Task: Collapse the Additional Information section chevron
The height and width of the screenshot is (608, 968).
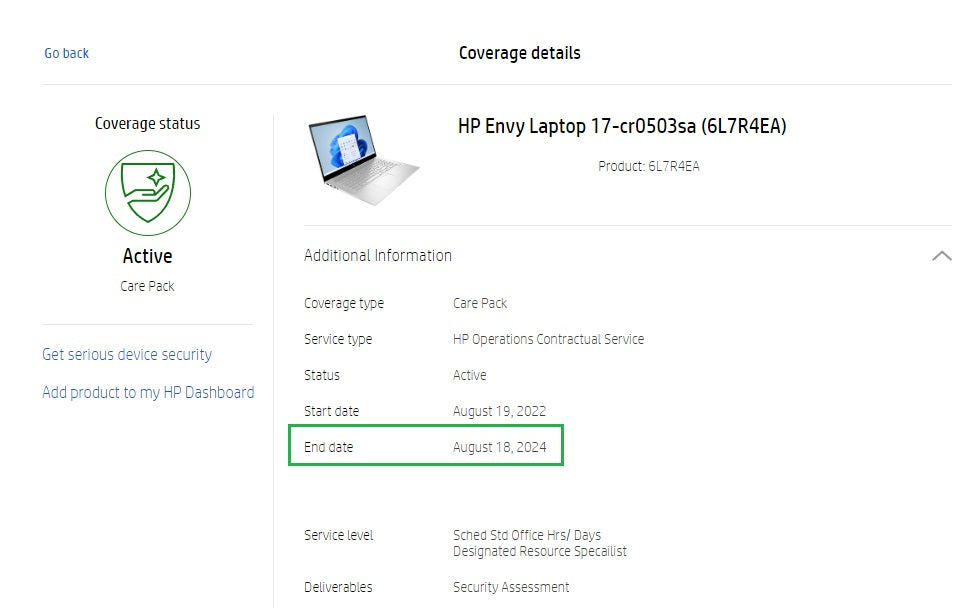Action: pos(941,256)
